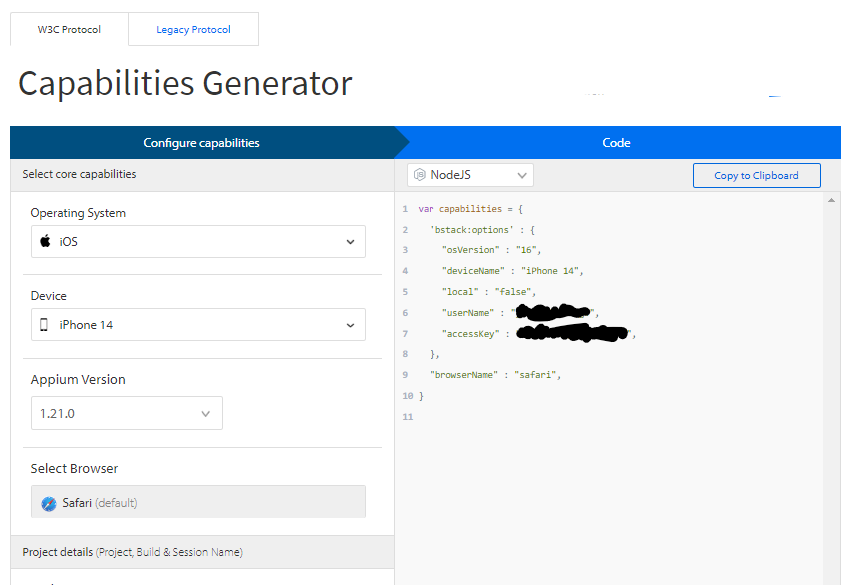Click the NodeJS hexagon icon
865x585 pixels.
pyautogui.click(x=420, y=175)
